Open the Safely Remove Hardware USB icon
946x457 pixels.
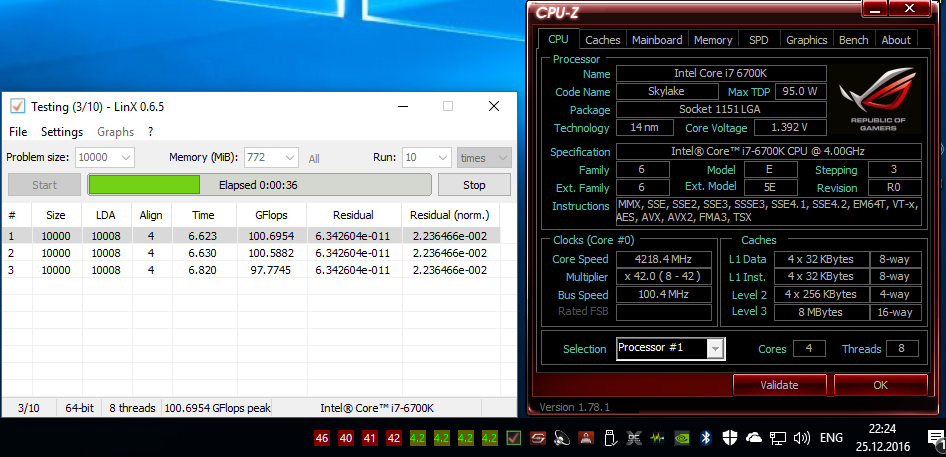609,438
